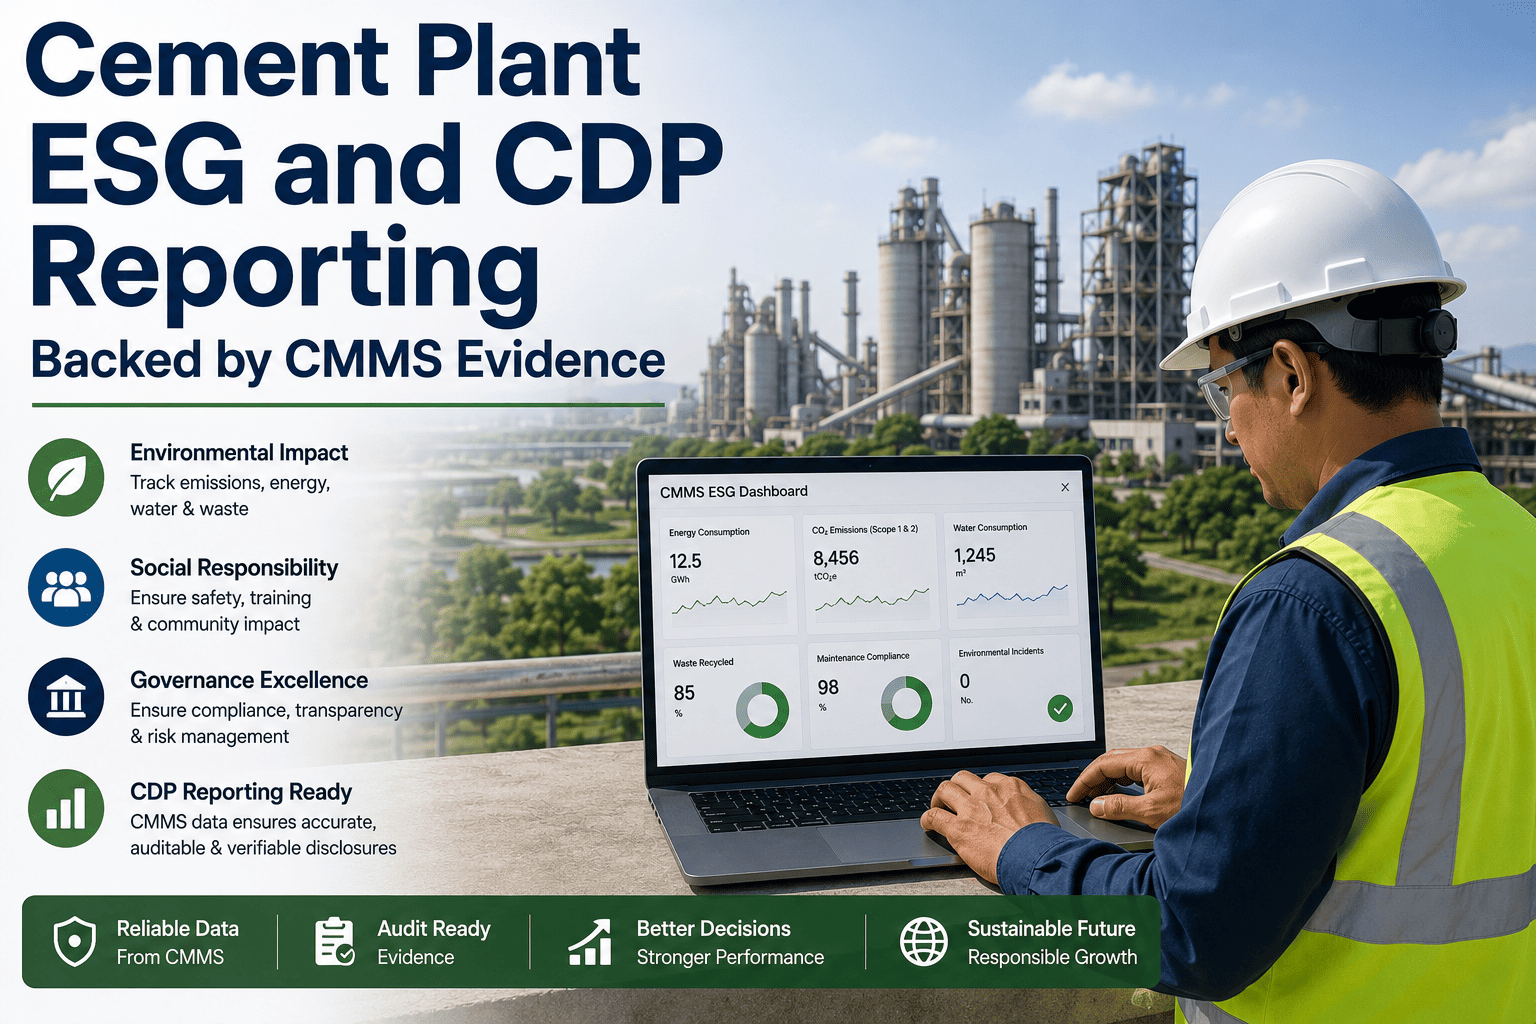
Task: Click the Waste Recycled value 85
Action: coord(684,693)
